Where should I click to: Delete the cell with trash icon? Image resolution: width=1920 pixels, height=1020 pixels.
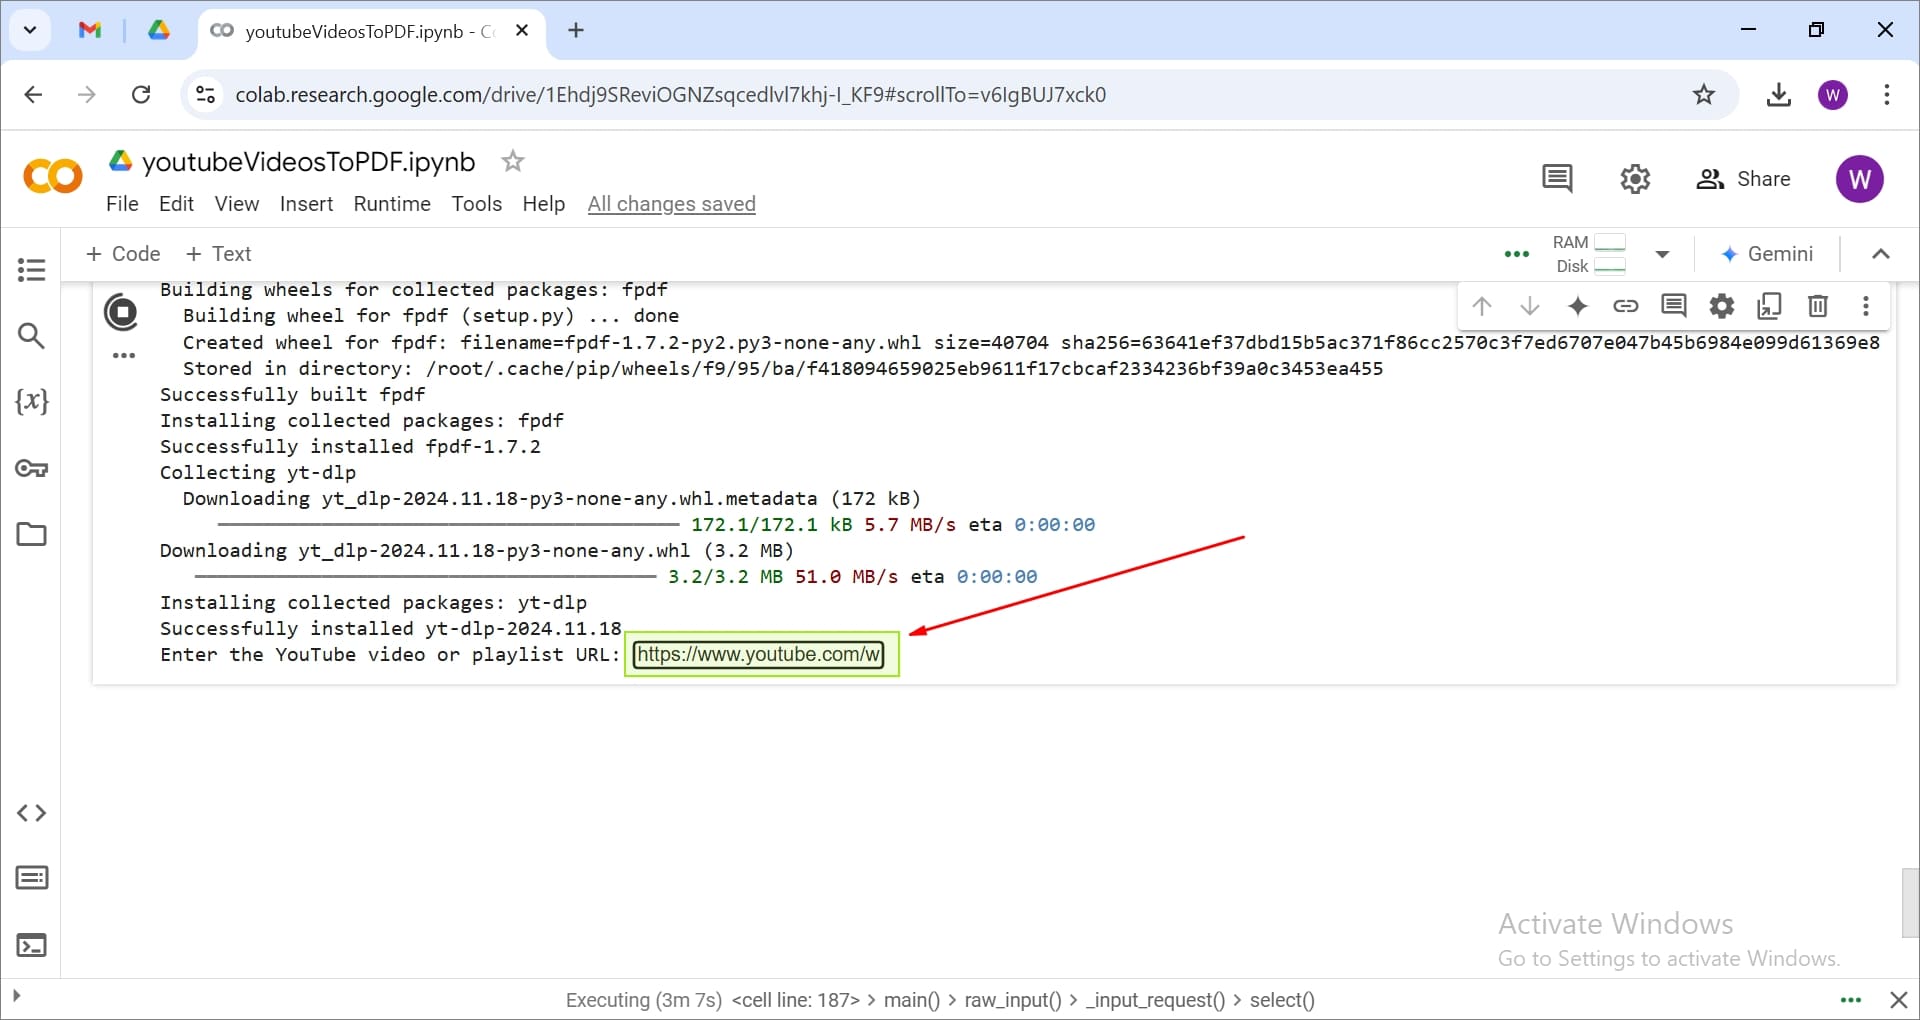click(1818, 306)
